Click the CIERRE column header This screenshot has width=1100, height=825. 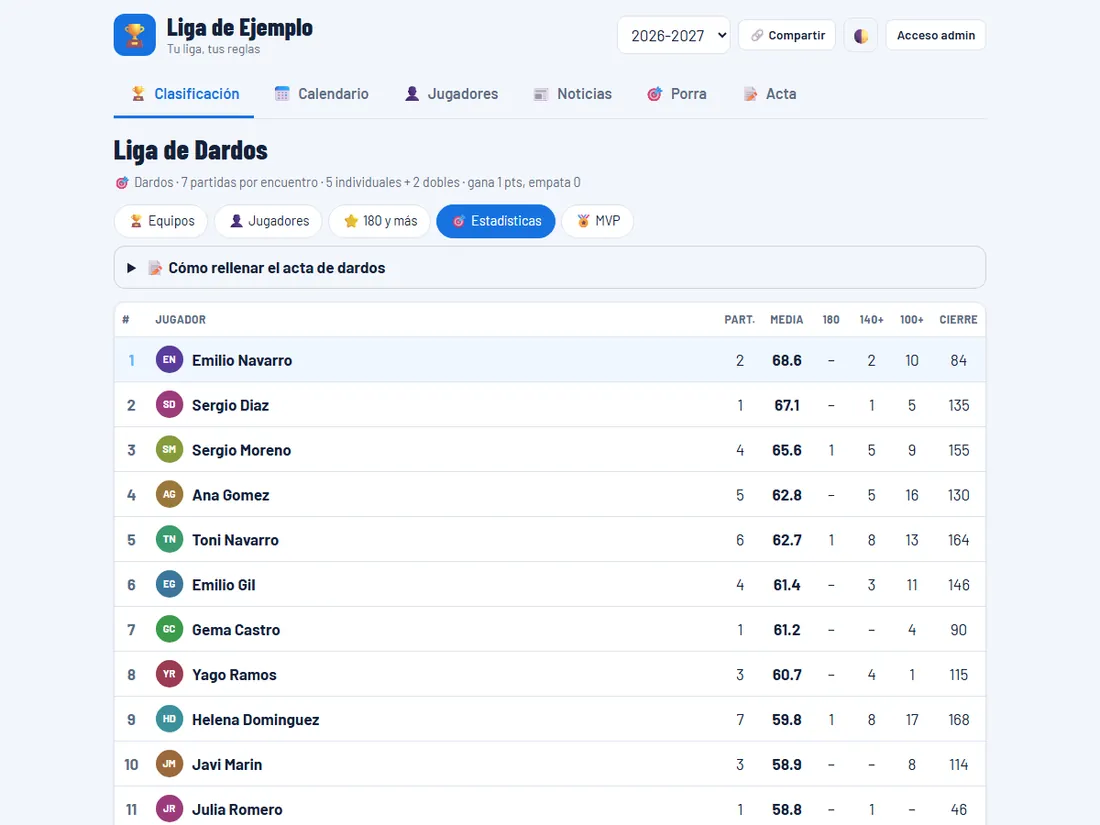click(958, 319)
